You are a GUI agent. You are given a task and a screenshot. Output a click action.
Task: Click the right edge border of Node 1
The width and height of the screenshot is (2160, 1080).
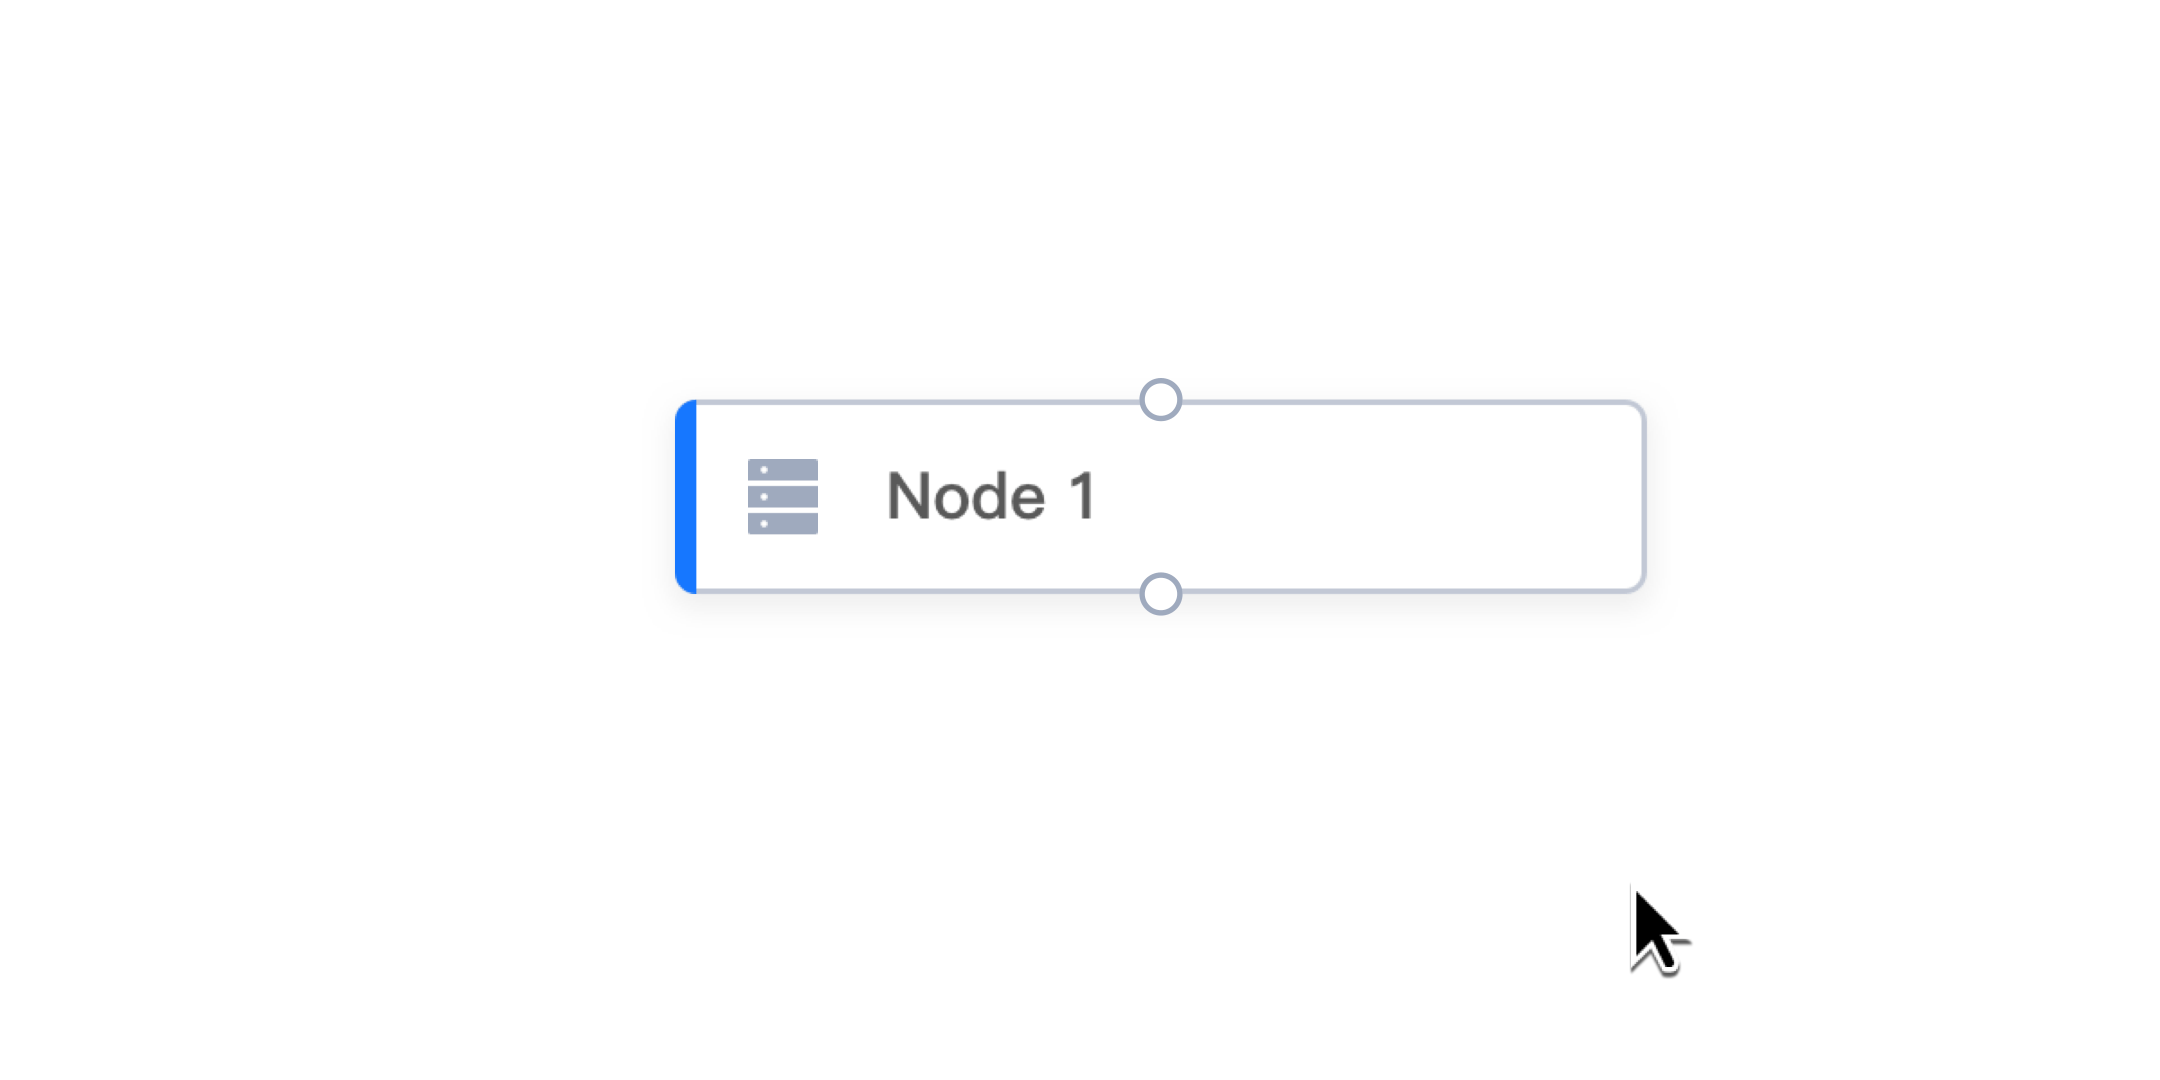pos(1643,497)
